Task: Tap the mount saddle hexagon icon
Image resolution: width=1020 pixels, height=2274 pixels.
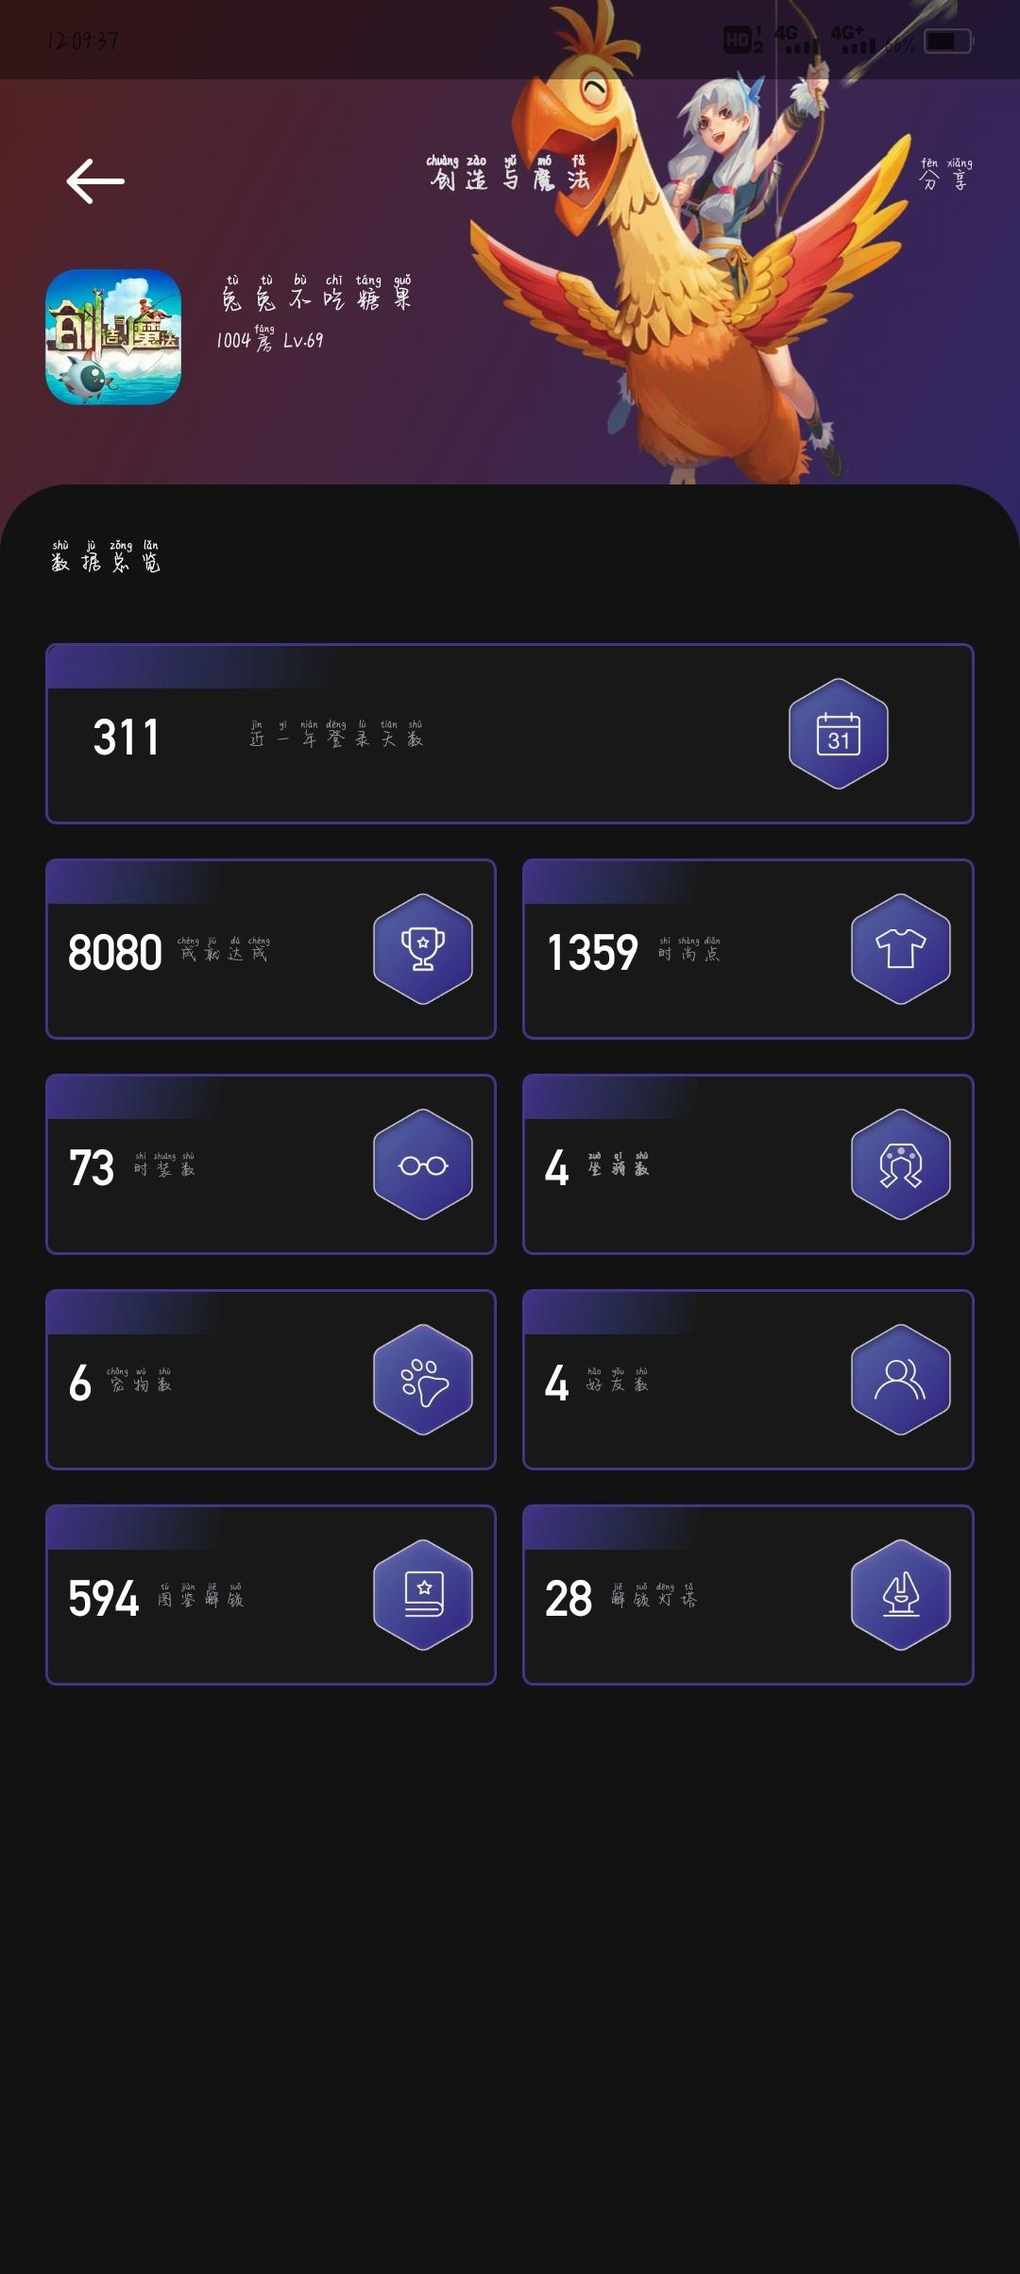Action: [x=900, y=1164]
